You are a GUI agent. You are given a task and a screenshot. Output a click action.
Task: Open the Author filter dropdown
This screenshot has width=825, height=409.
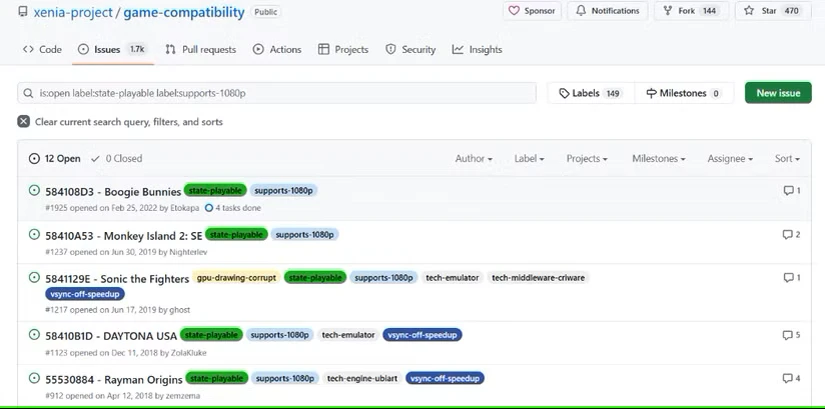pos(474,158)
